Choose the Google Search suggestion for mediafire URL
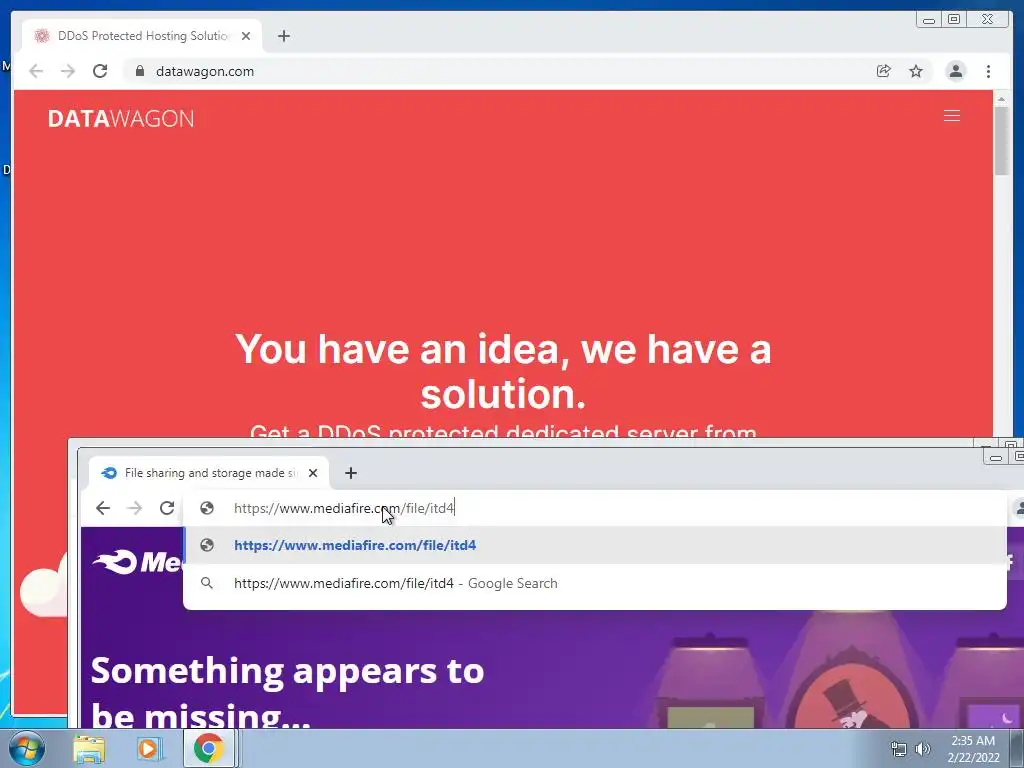This screenshot has height=768, width=1024. click(x=594, y=583)
